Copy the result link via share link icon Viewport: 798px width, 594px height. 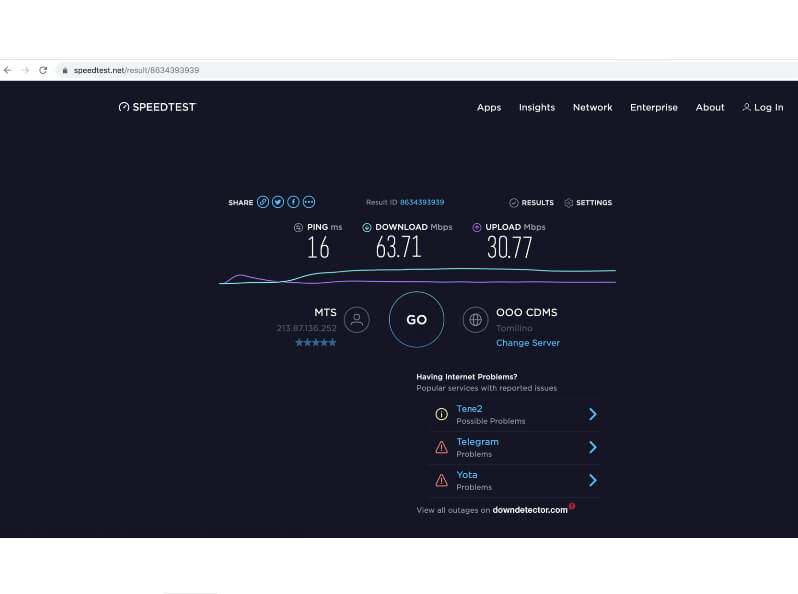pos(263,202)
